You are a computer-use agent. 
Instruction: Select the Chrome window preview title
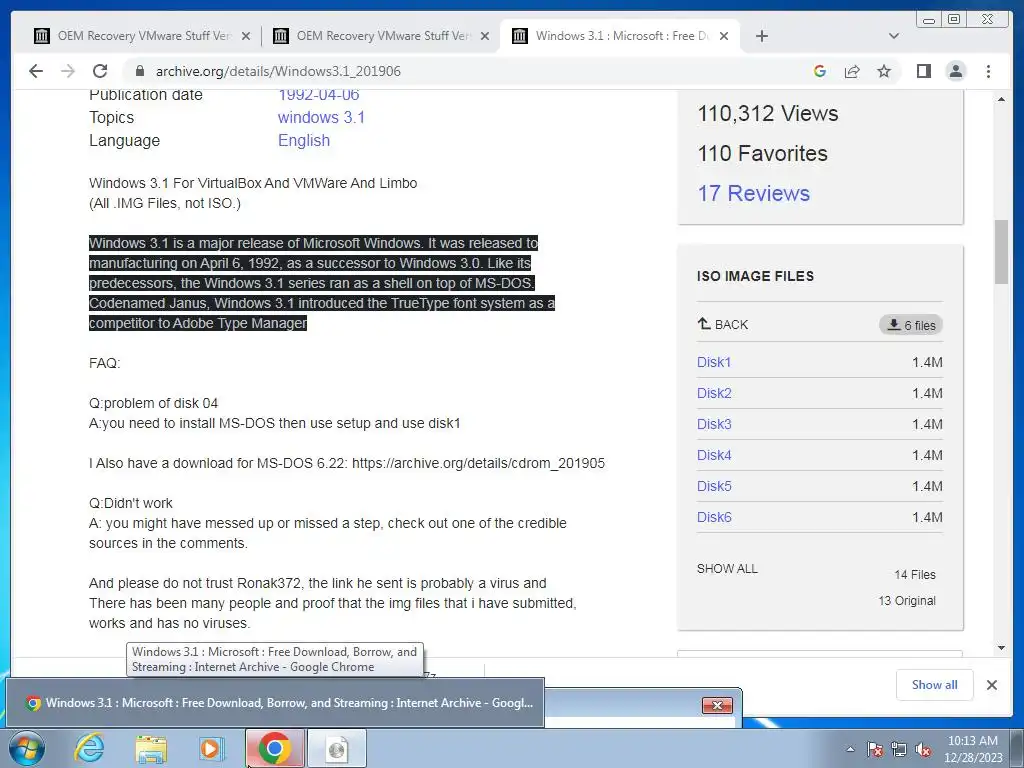click(x=289, y=703)
